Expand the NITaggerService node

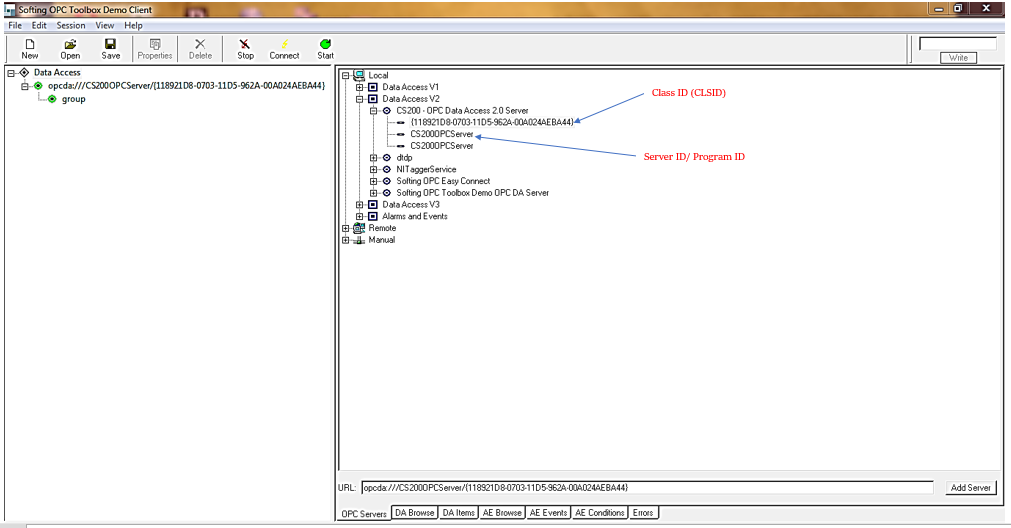[373, 169]
